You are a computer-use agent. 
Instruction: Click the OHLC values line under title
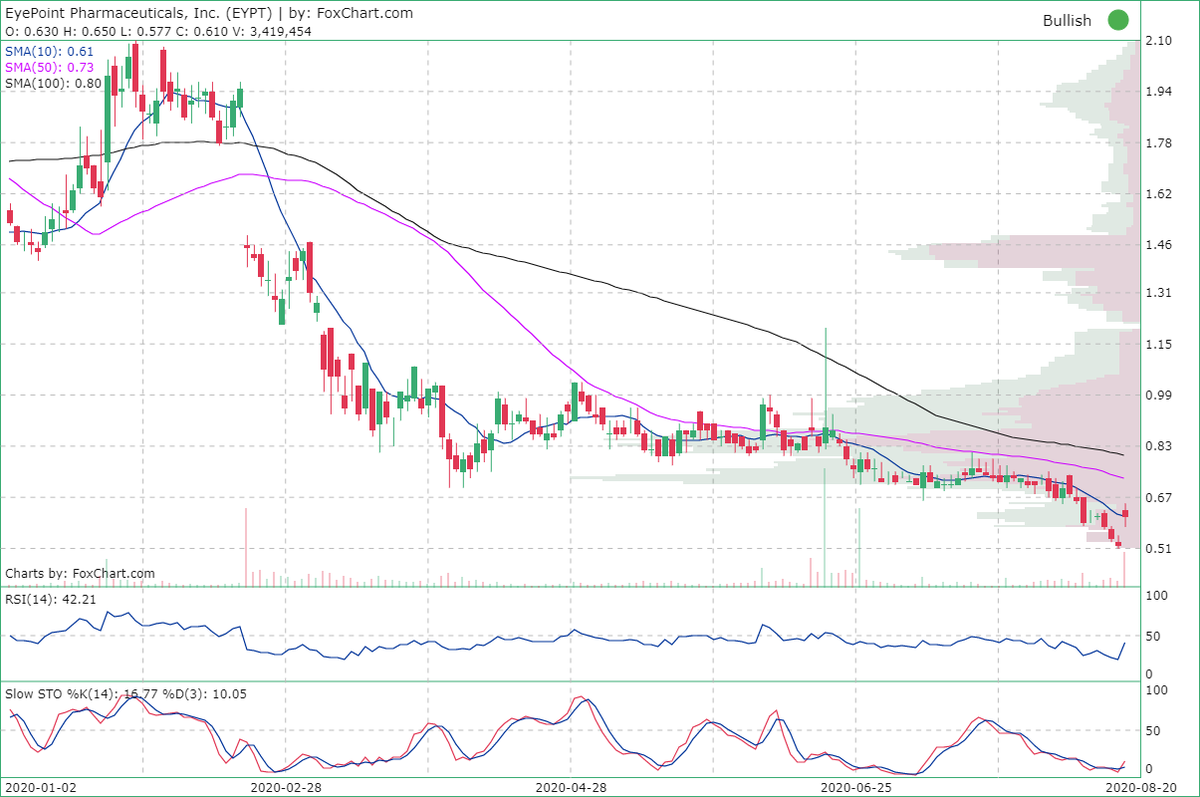pyautogui.click(x=158, y=32)
